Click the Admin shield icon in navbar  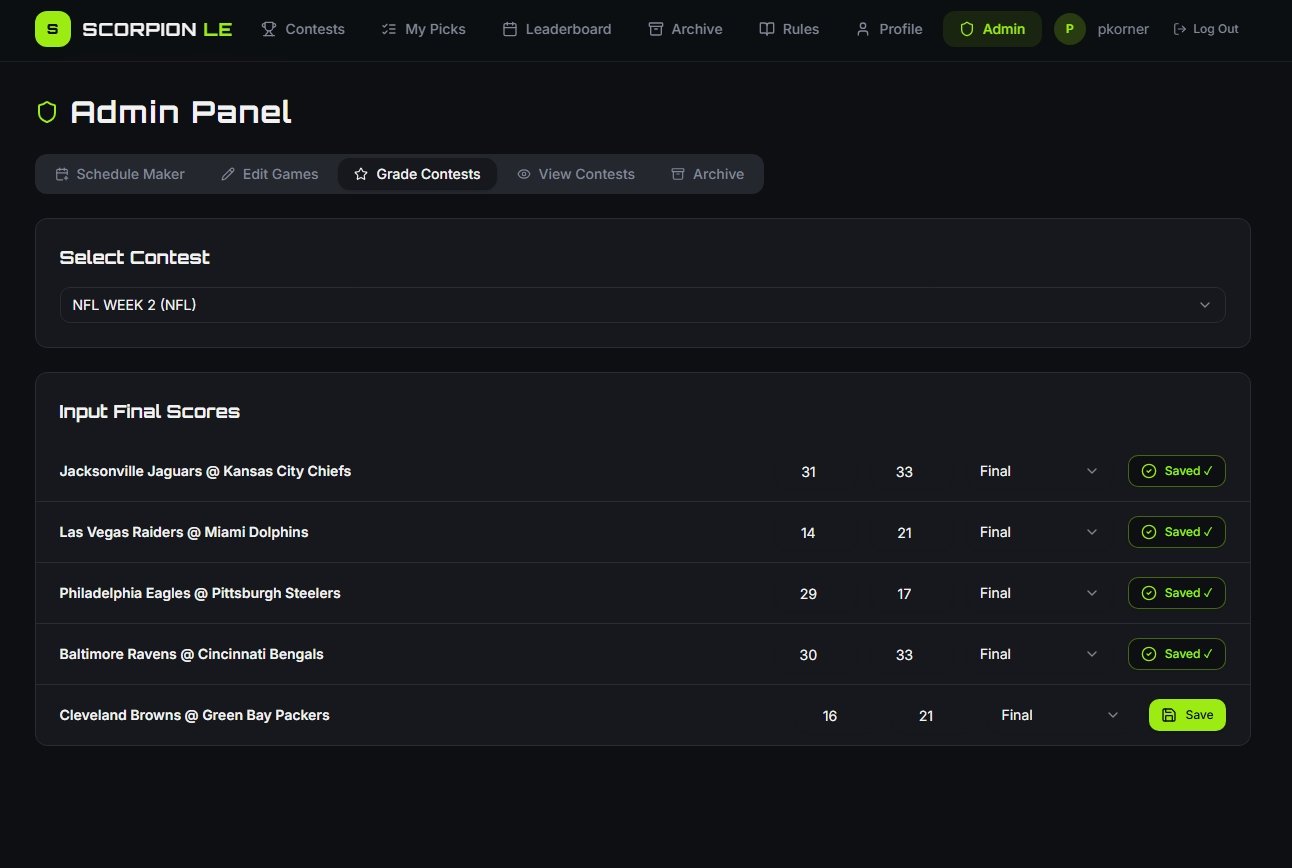coord(966,29)
